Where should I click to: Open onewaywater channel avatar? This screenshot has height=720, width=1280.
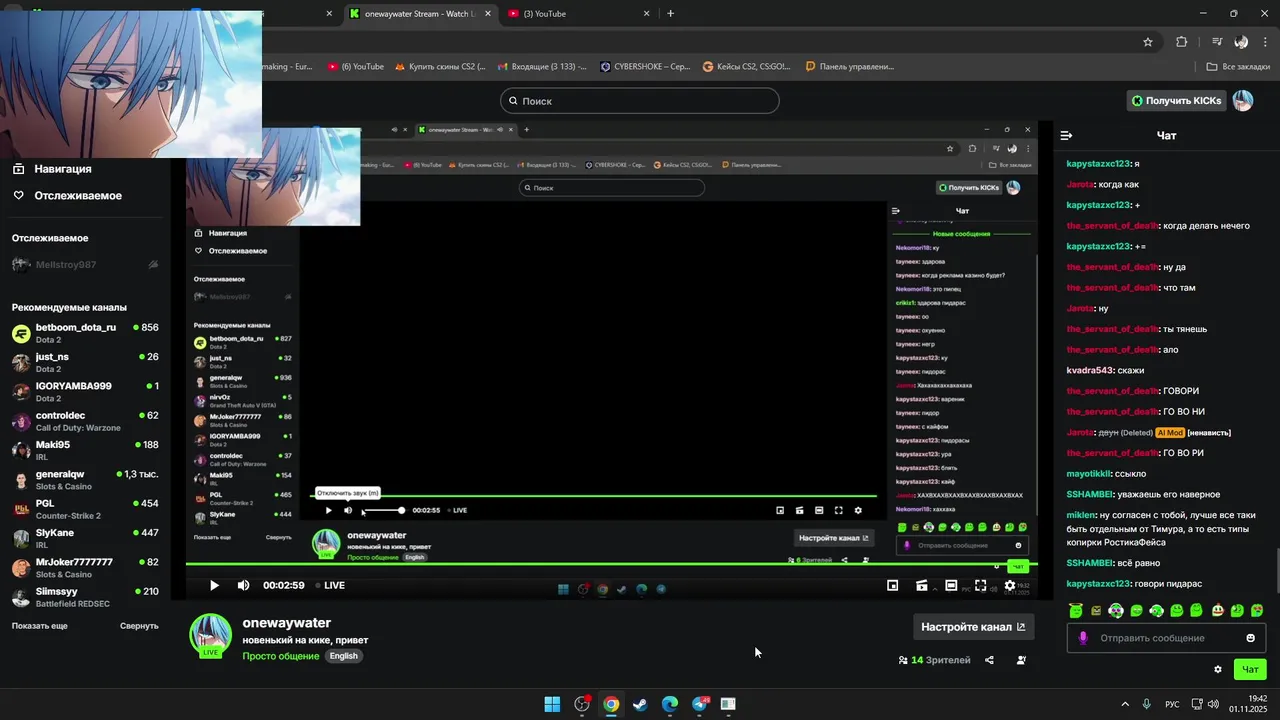pyautogui.click(x=210, y=636)
